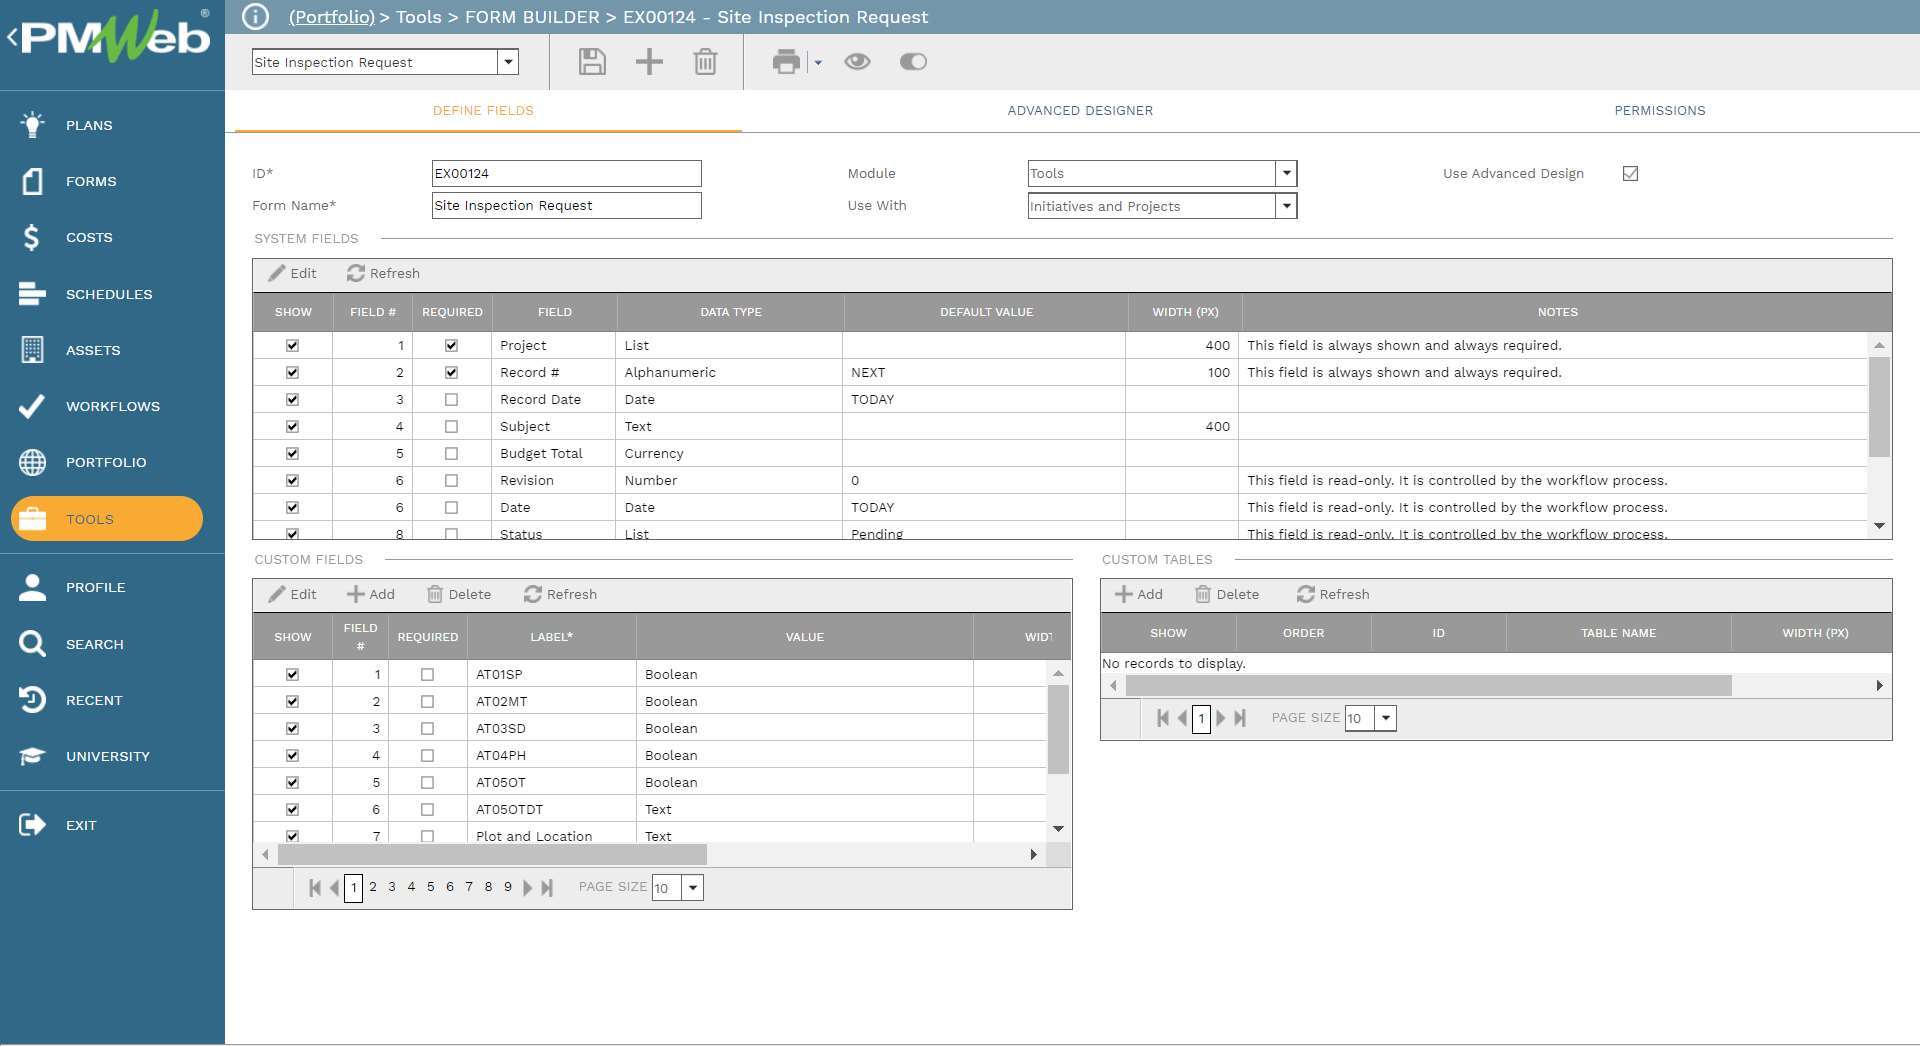Click the PMWeb logo back arrow
Screen dimensions: 1920x1046
(x=12, y=37)
